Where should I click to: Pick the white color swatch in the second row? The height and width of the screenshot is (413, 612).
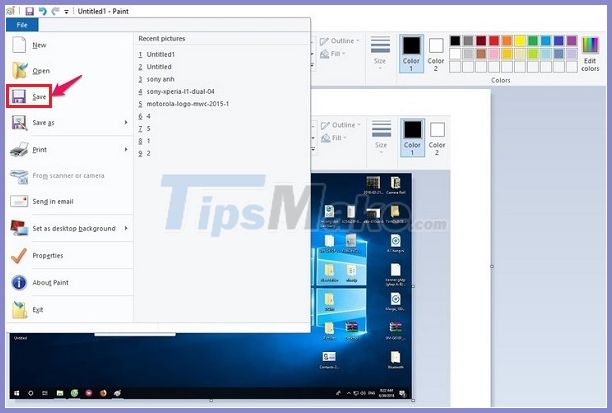(455, 53)
